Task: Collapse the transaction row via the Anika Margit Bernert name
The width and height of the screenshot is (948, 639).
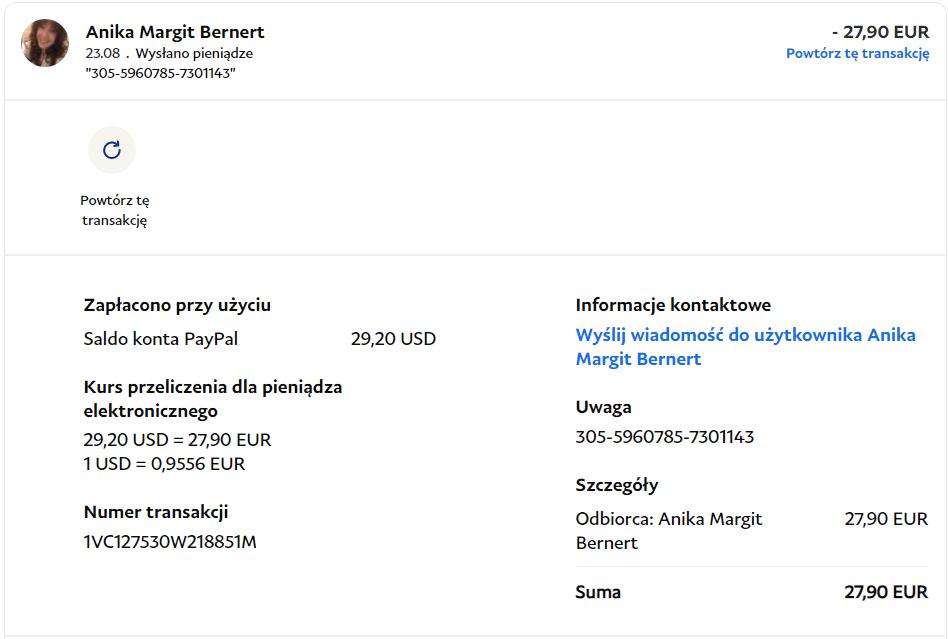Action: tap(175, 32)
